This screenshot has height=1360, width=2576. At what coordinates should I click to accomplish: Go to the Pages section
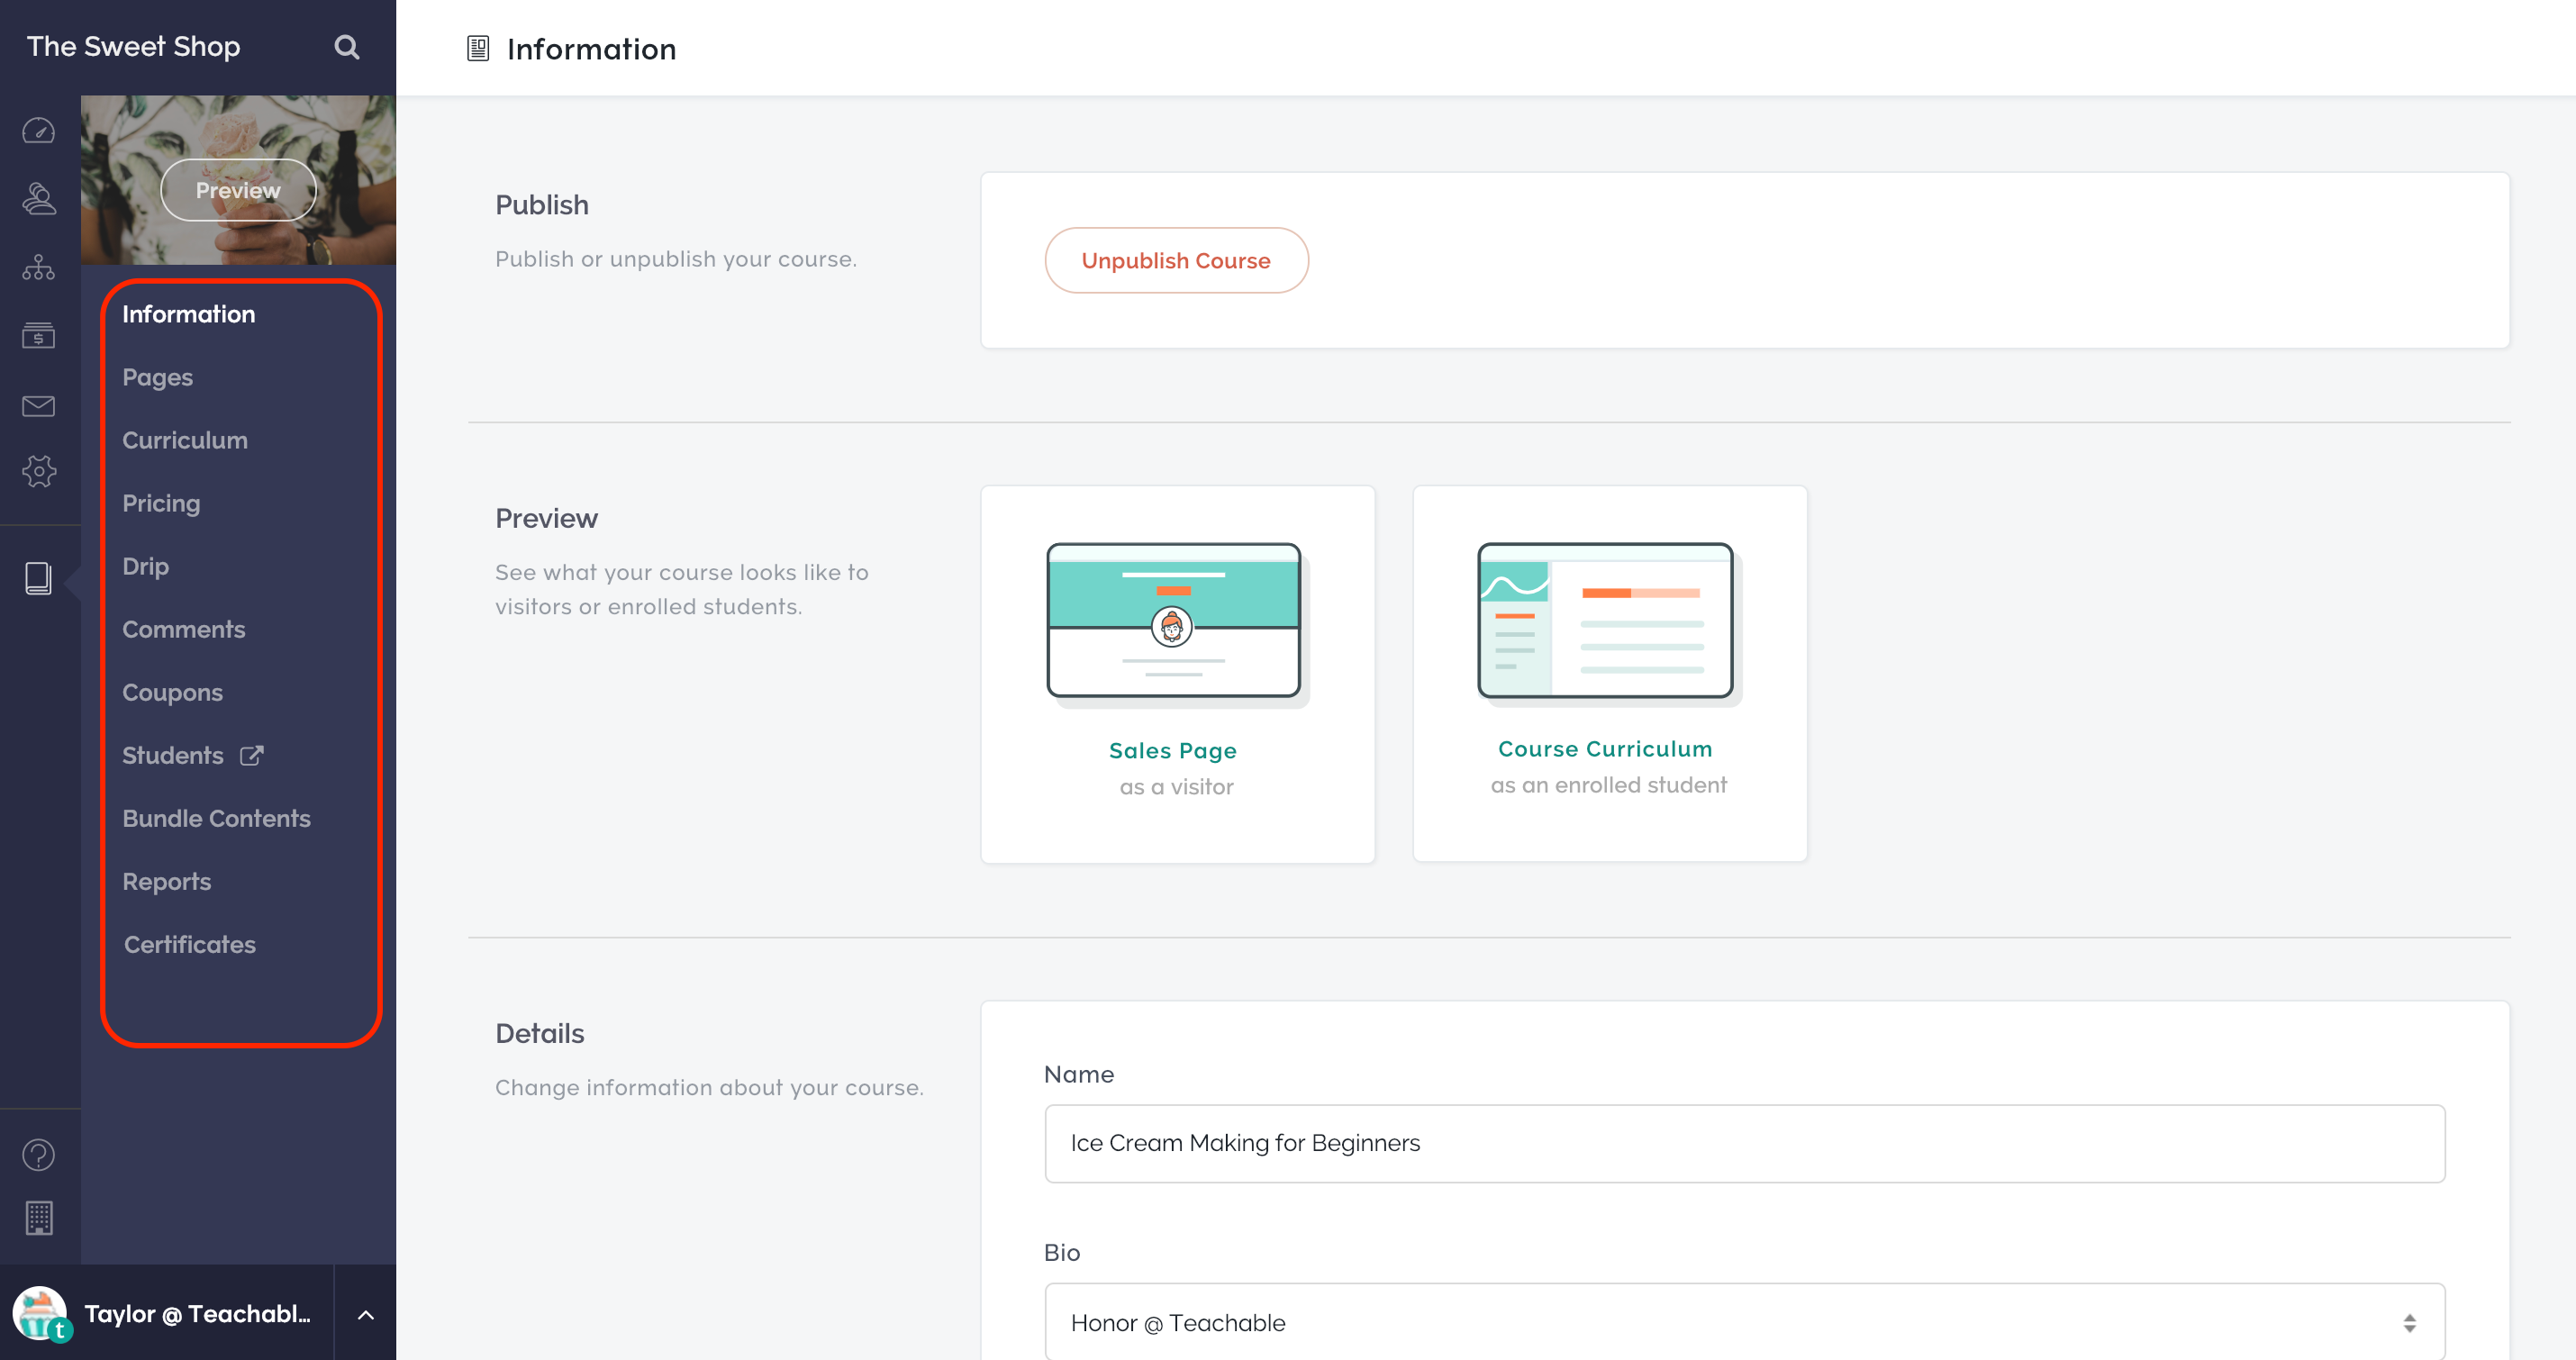point(158,378)
